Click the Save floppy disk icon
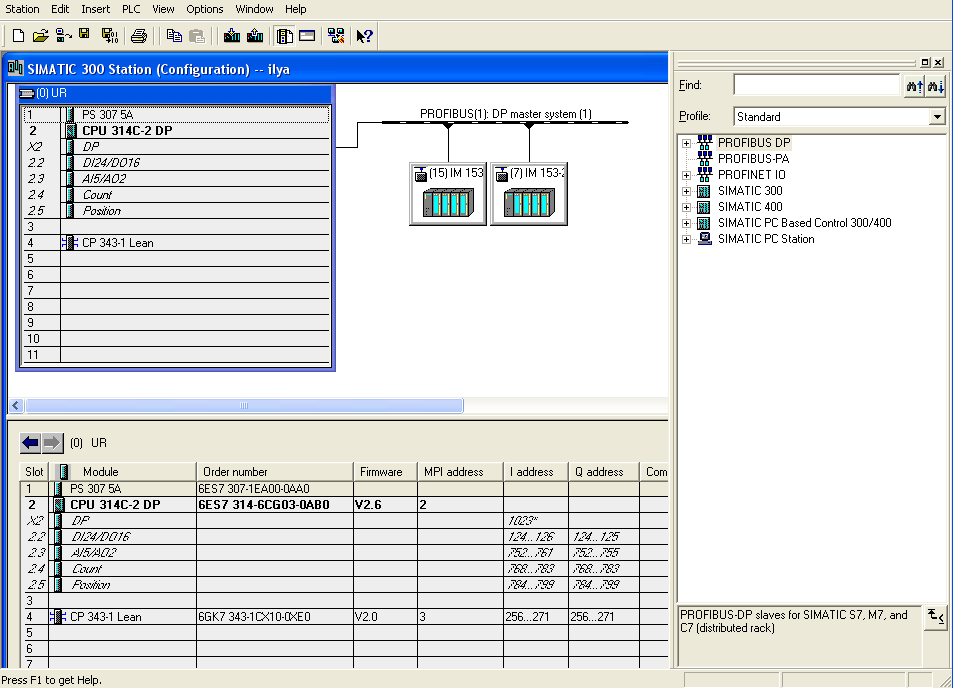Screen dimensions: 953x688 tap(84, 35)
